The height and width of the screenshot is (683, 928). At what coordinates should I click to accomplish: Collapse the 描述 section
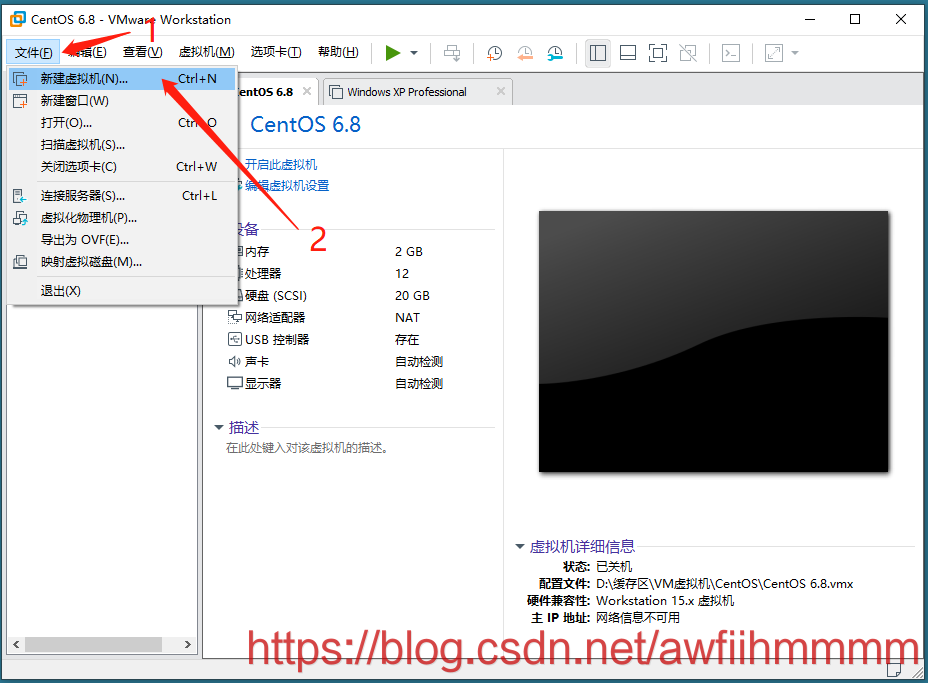219,427
